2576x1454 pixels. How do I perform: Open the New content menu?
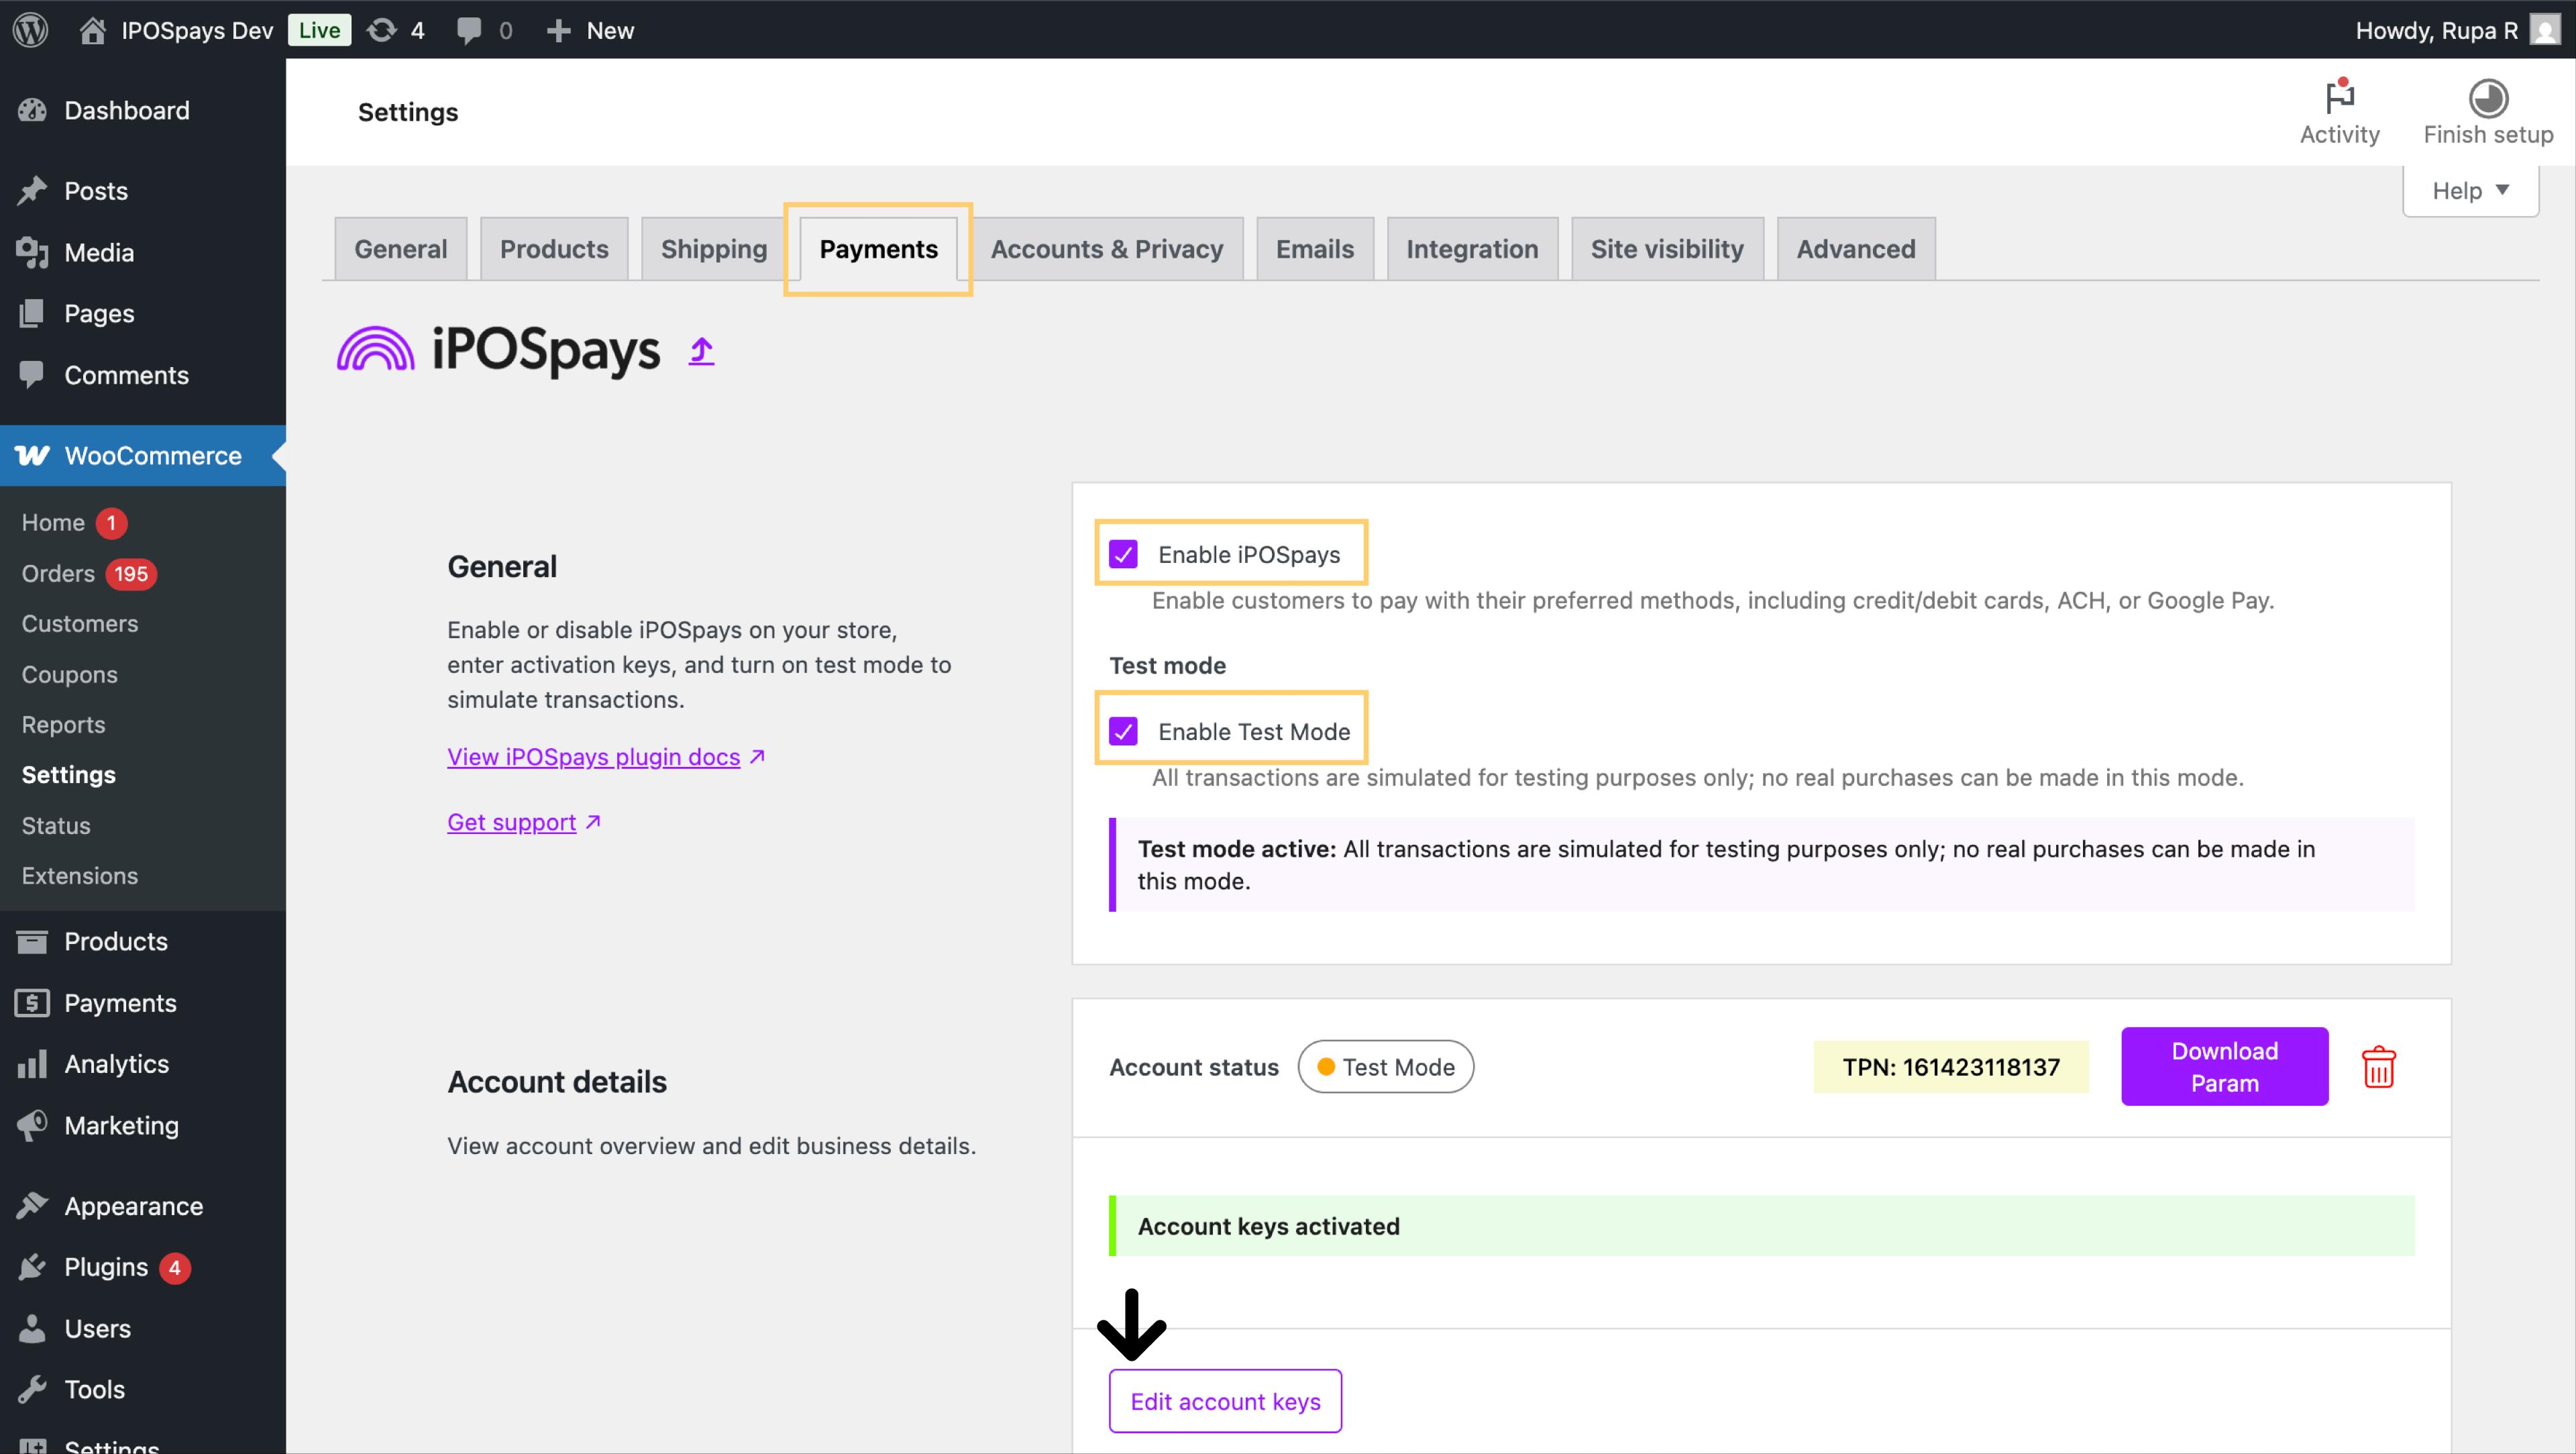point(590,30)
